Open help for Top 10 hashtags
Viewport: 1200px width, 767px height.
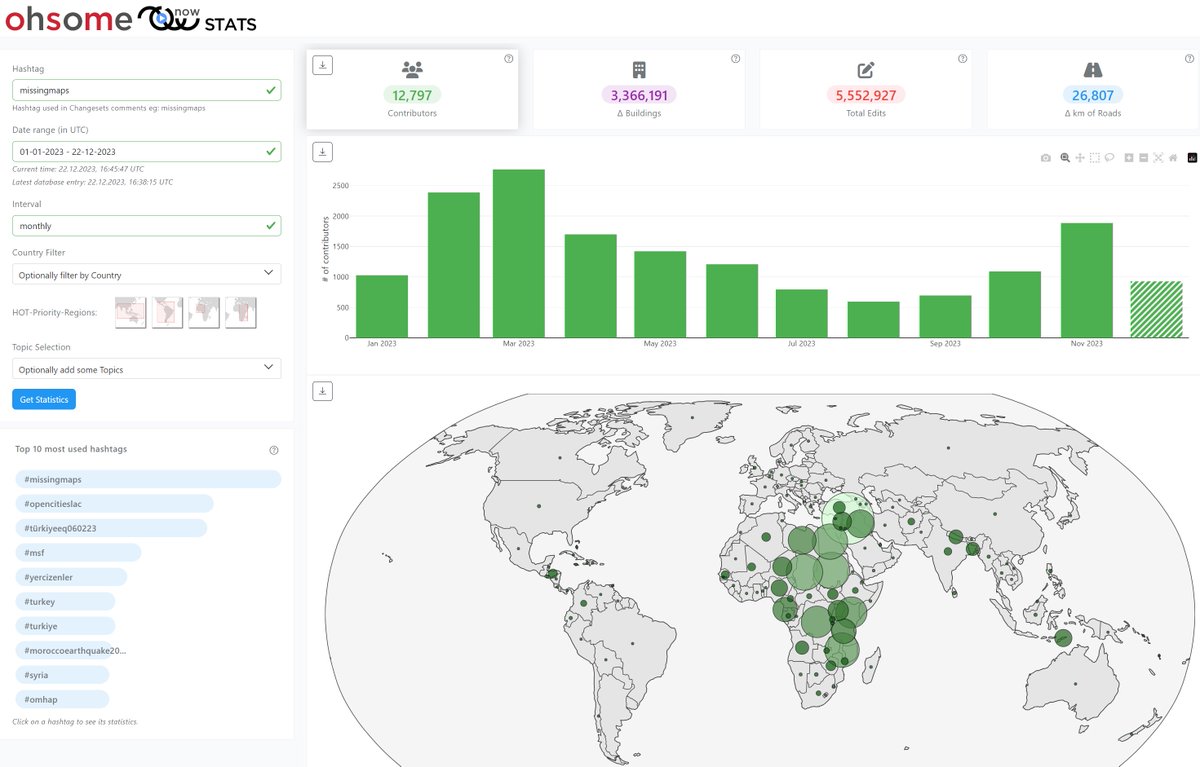(274, 450)
